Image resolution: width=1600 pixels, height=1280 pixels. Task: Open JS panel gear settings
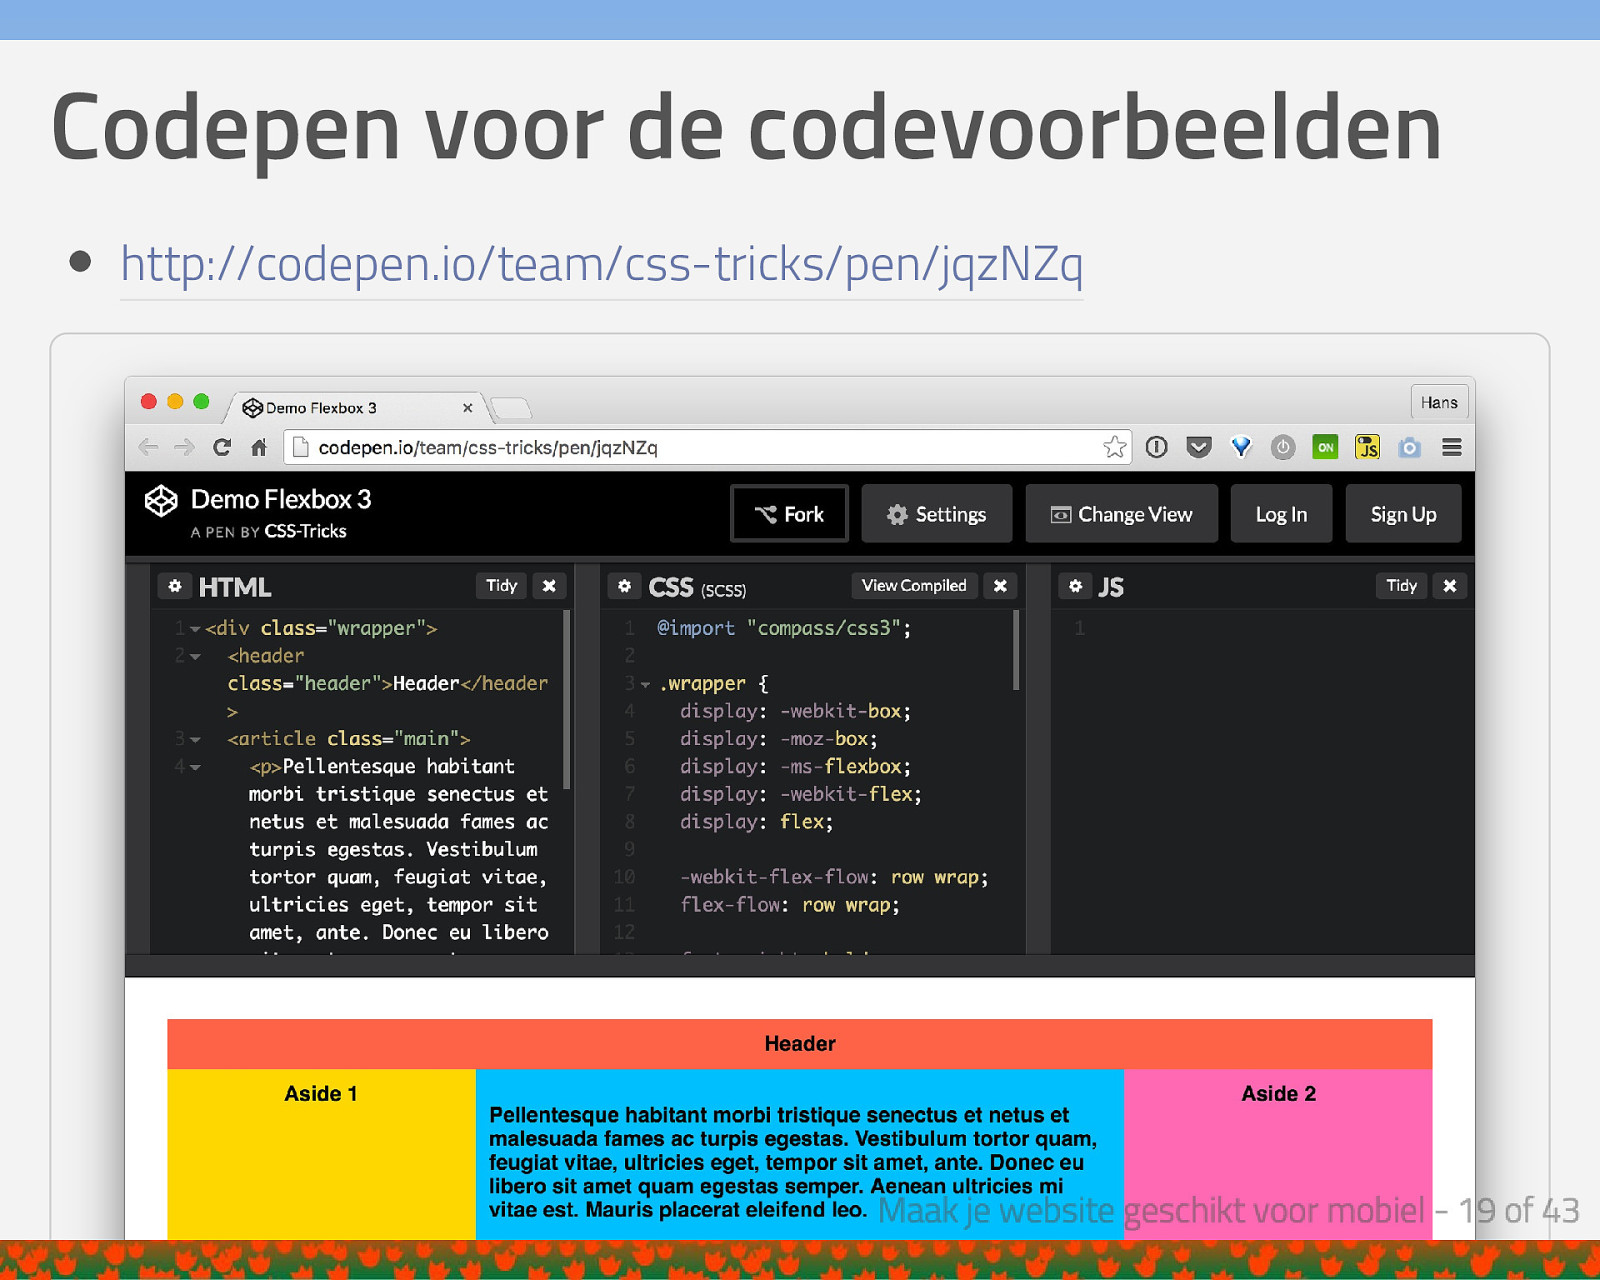click(x=1075, y=586)
